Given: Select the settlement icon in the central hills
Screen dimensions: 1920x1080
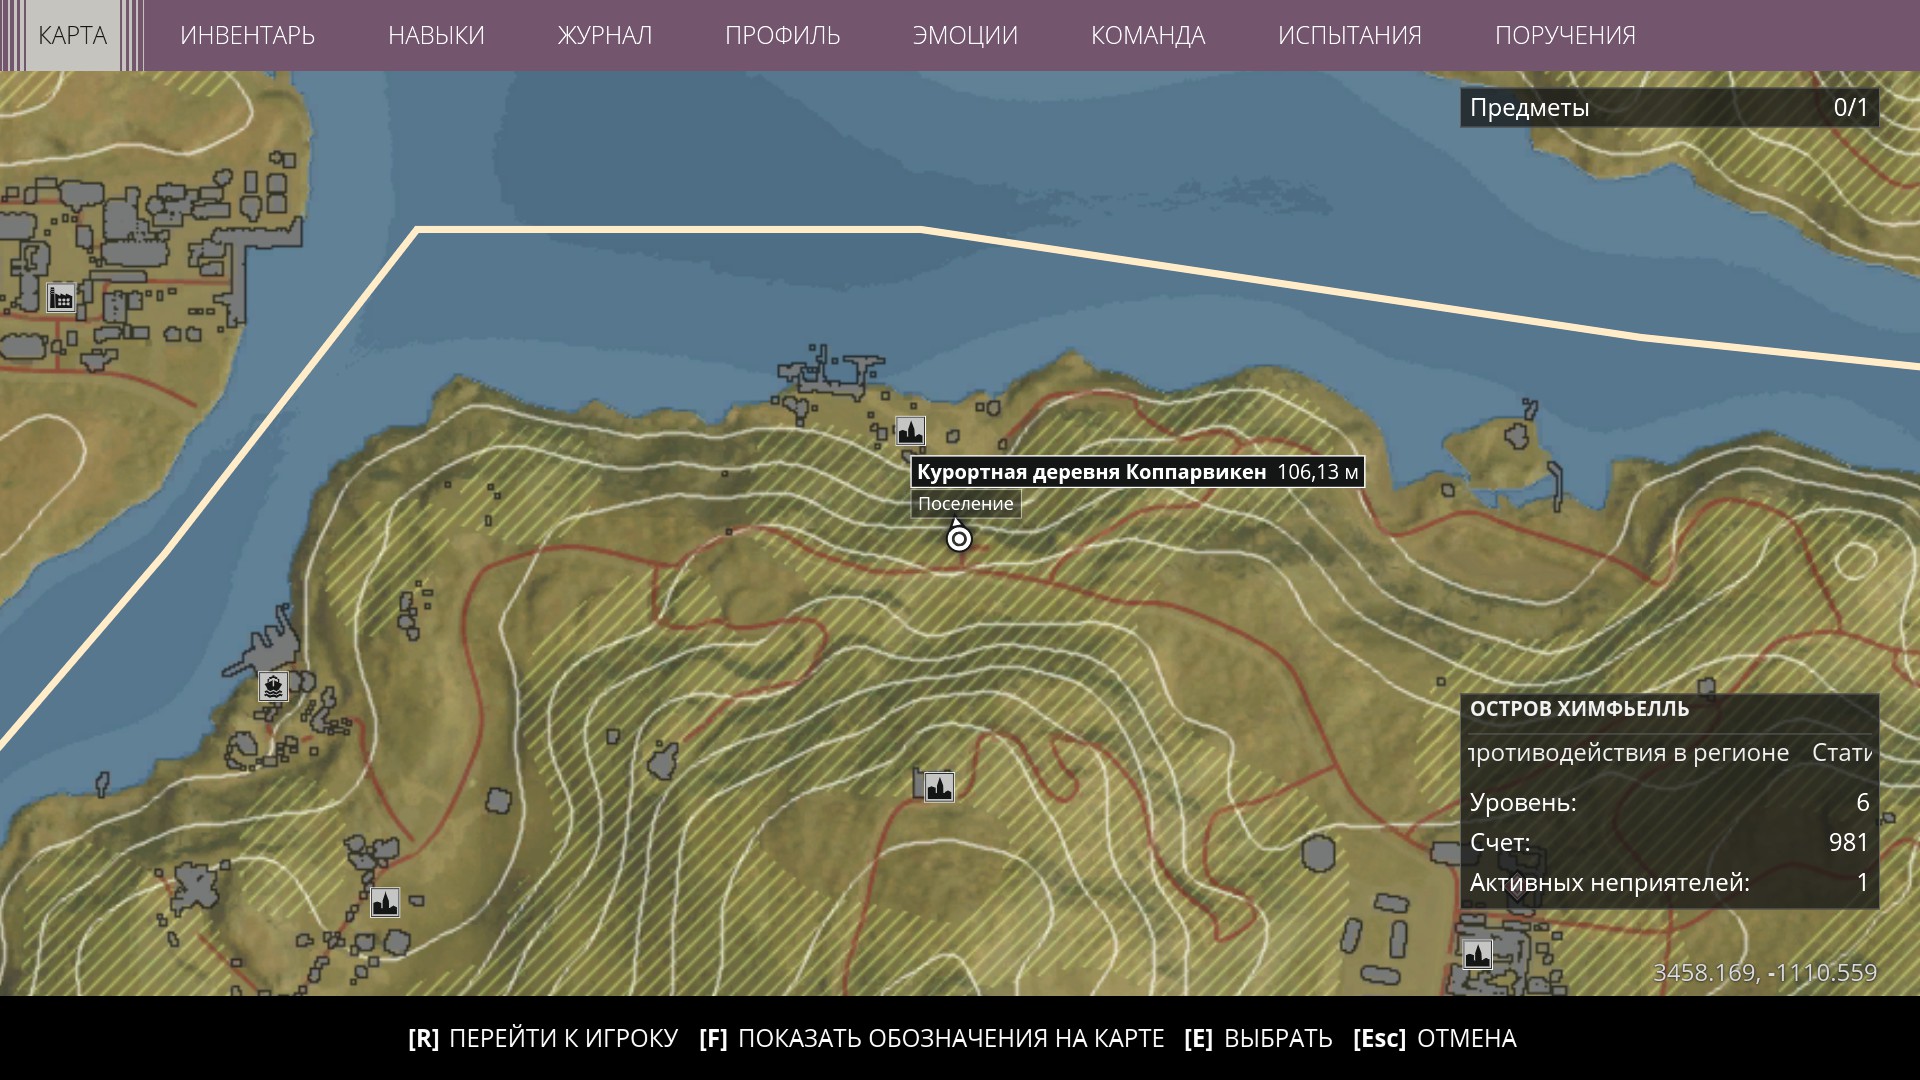Looking at the screenshot, I should click(938, 787).
